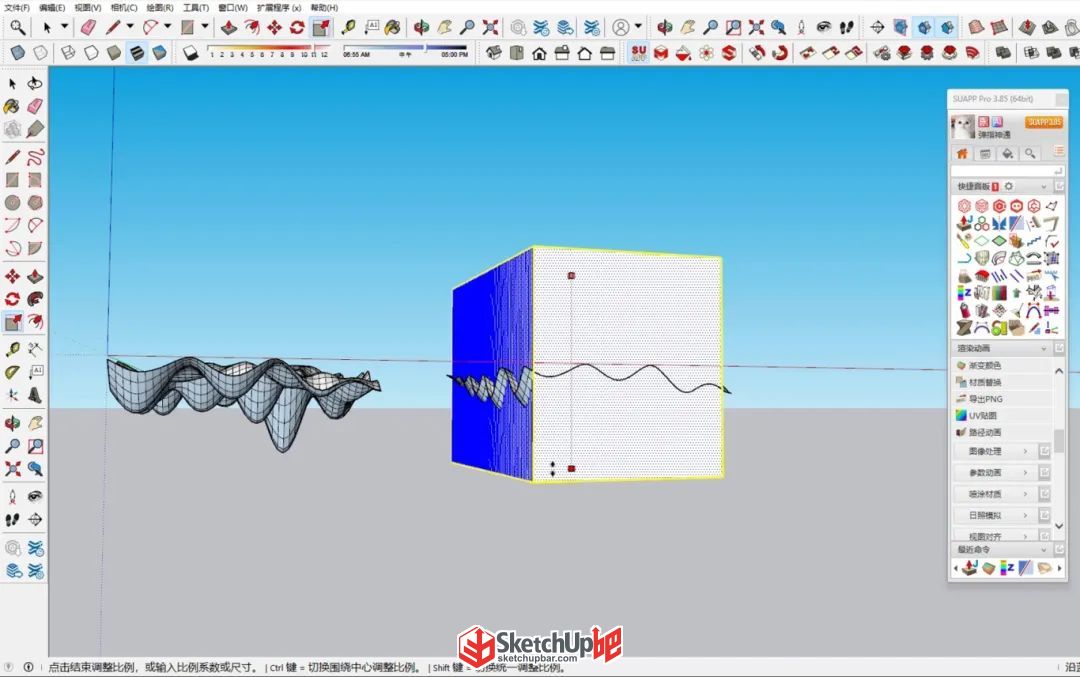This screenshot has width=1080, height=677.
Task: Toggle shadows display button
Action: (x=190, y=53)
